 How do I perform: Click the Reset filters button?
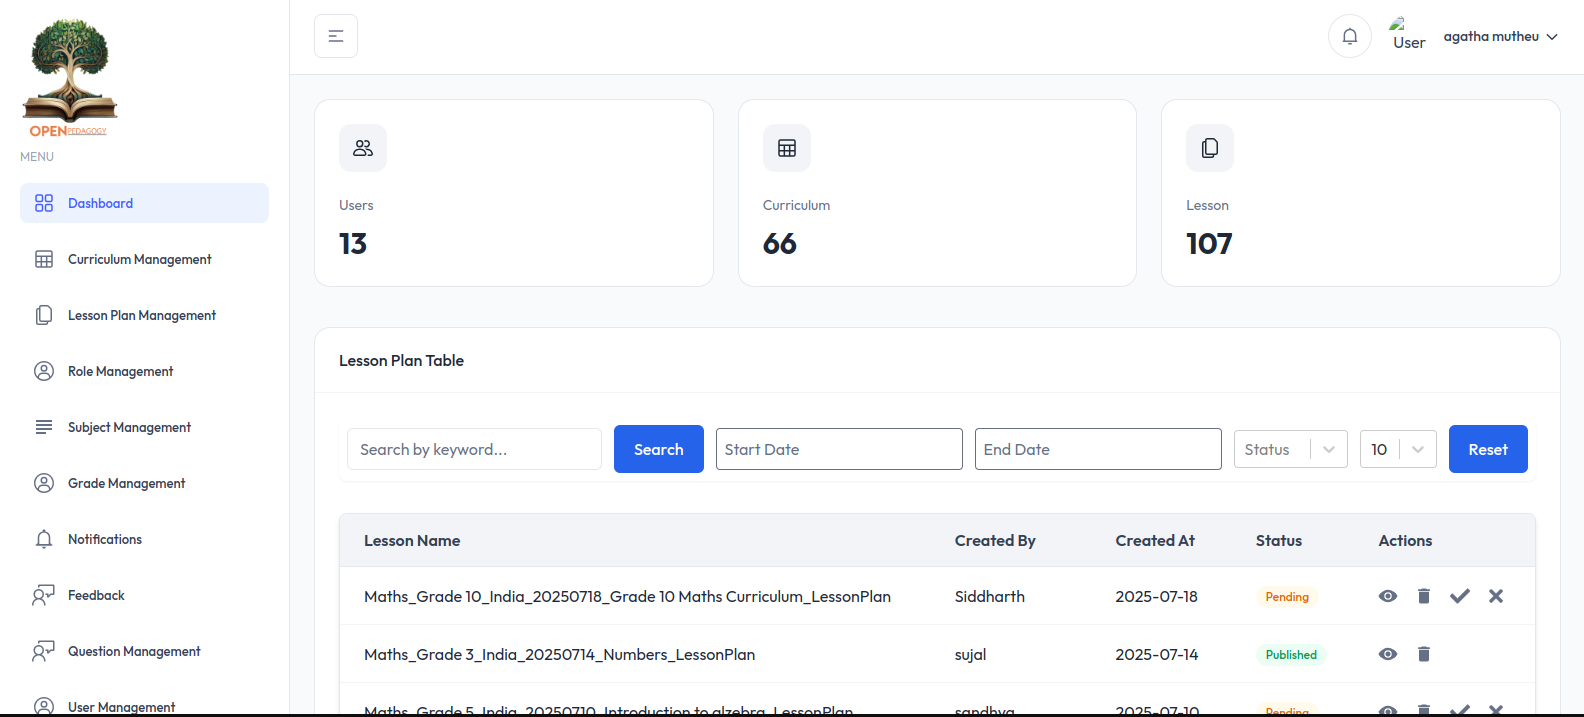pyautogui.click(x=1488, y=449)
